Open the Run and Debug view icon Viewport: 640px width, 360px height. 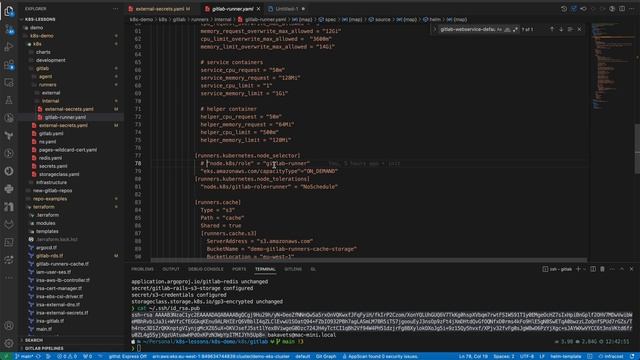(x=9, y=47)
